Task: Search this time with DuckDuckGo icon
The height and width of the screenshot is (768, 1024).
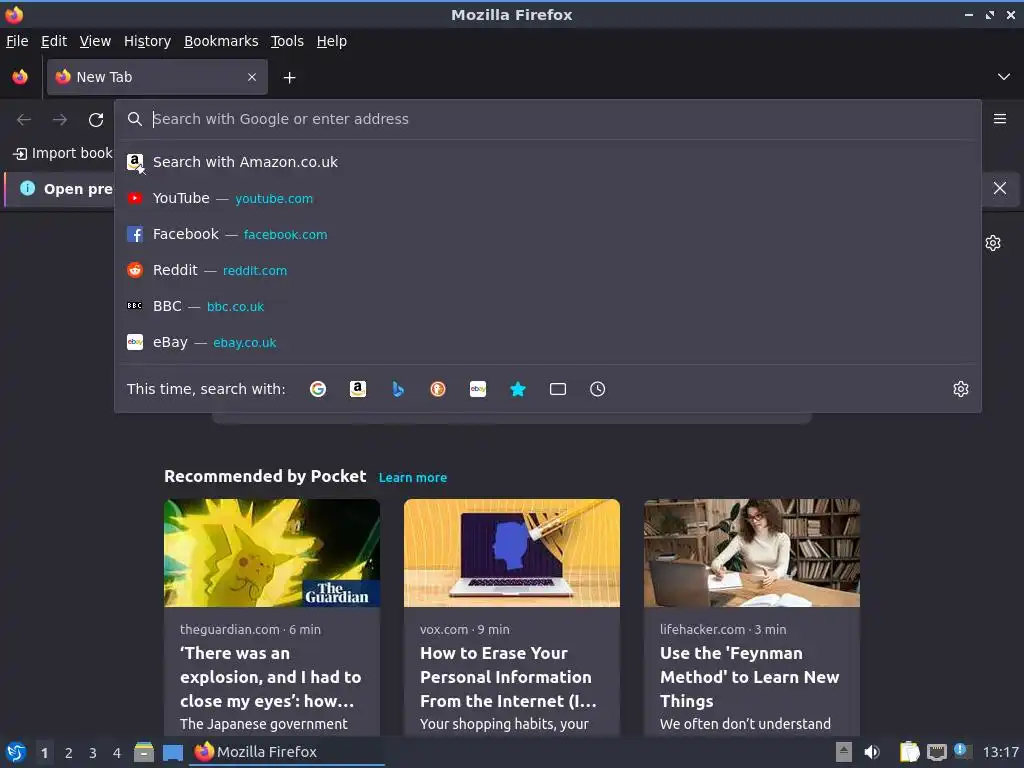Action: point(438,389)
